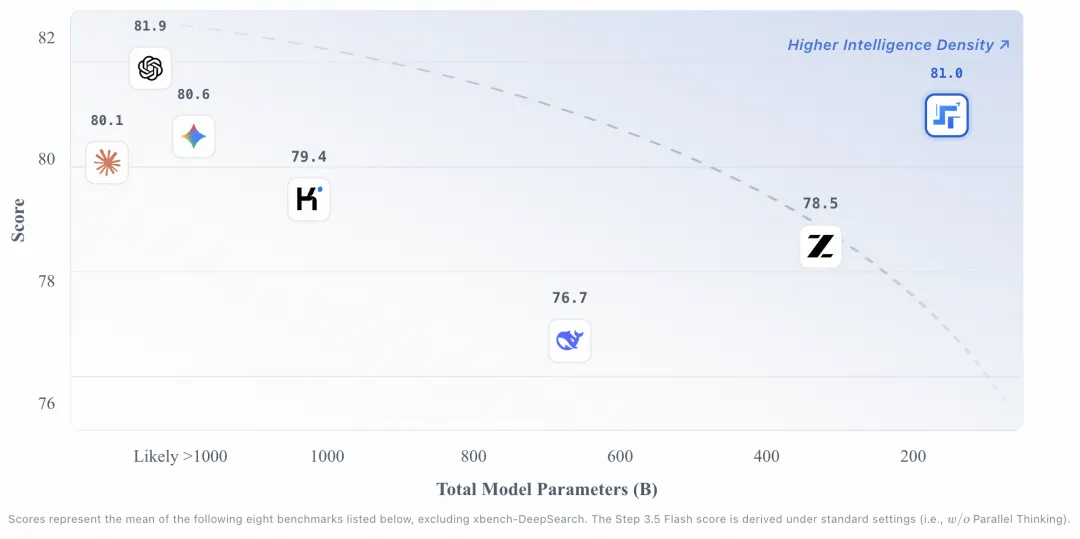Click the 78.5 score label
Image resolution: width=1080 pixels, height=539 pixels.
(x=820, y=203)
